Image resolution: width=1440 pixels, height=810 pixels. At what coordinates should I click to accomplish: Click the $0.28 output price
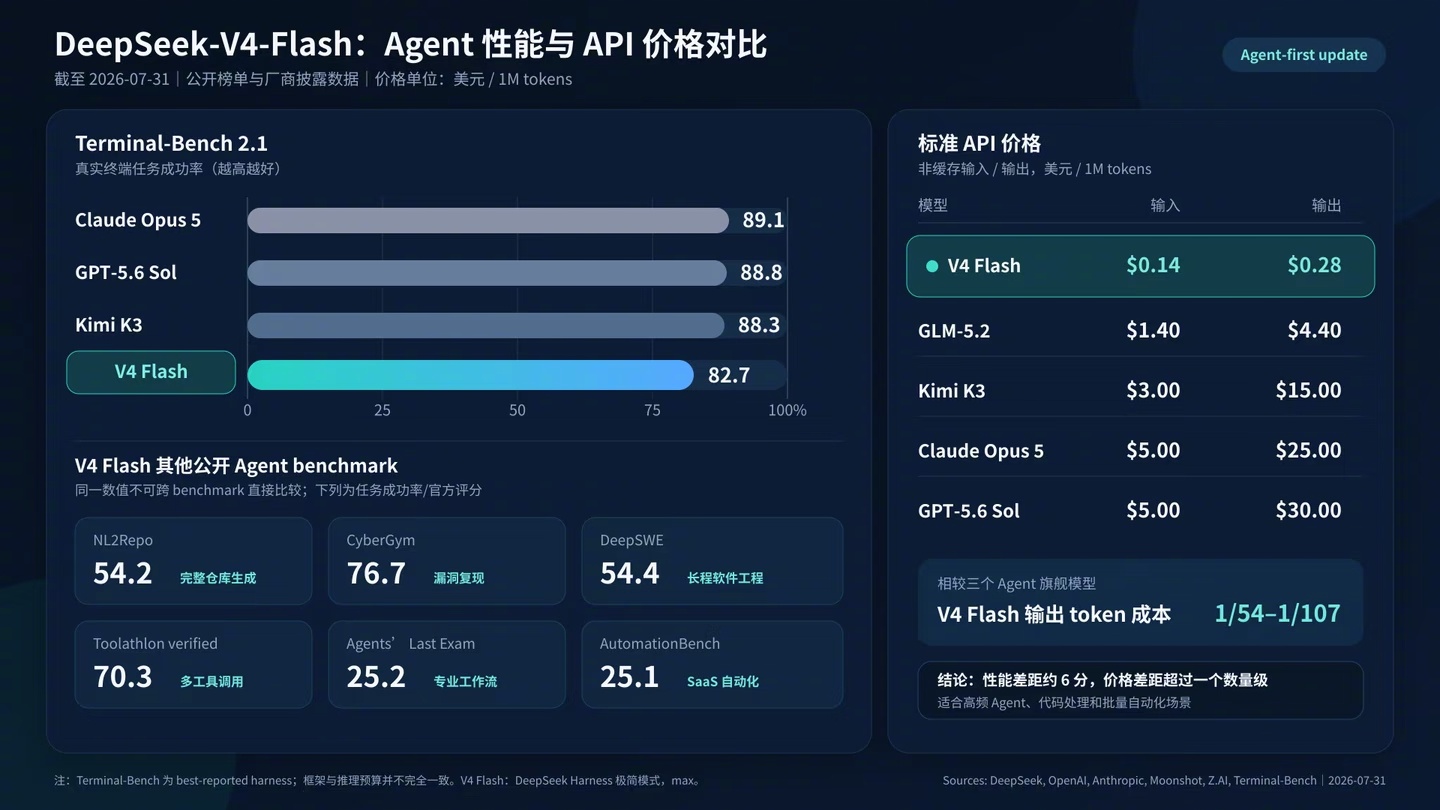click(1314, 265)
